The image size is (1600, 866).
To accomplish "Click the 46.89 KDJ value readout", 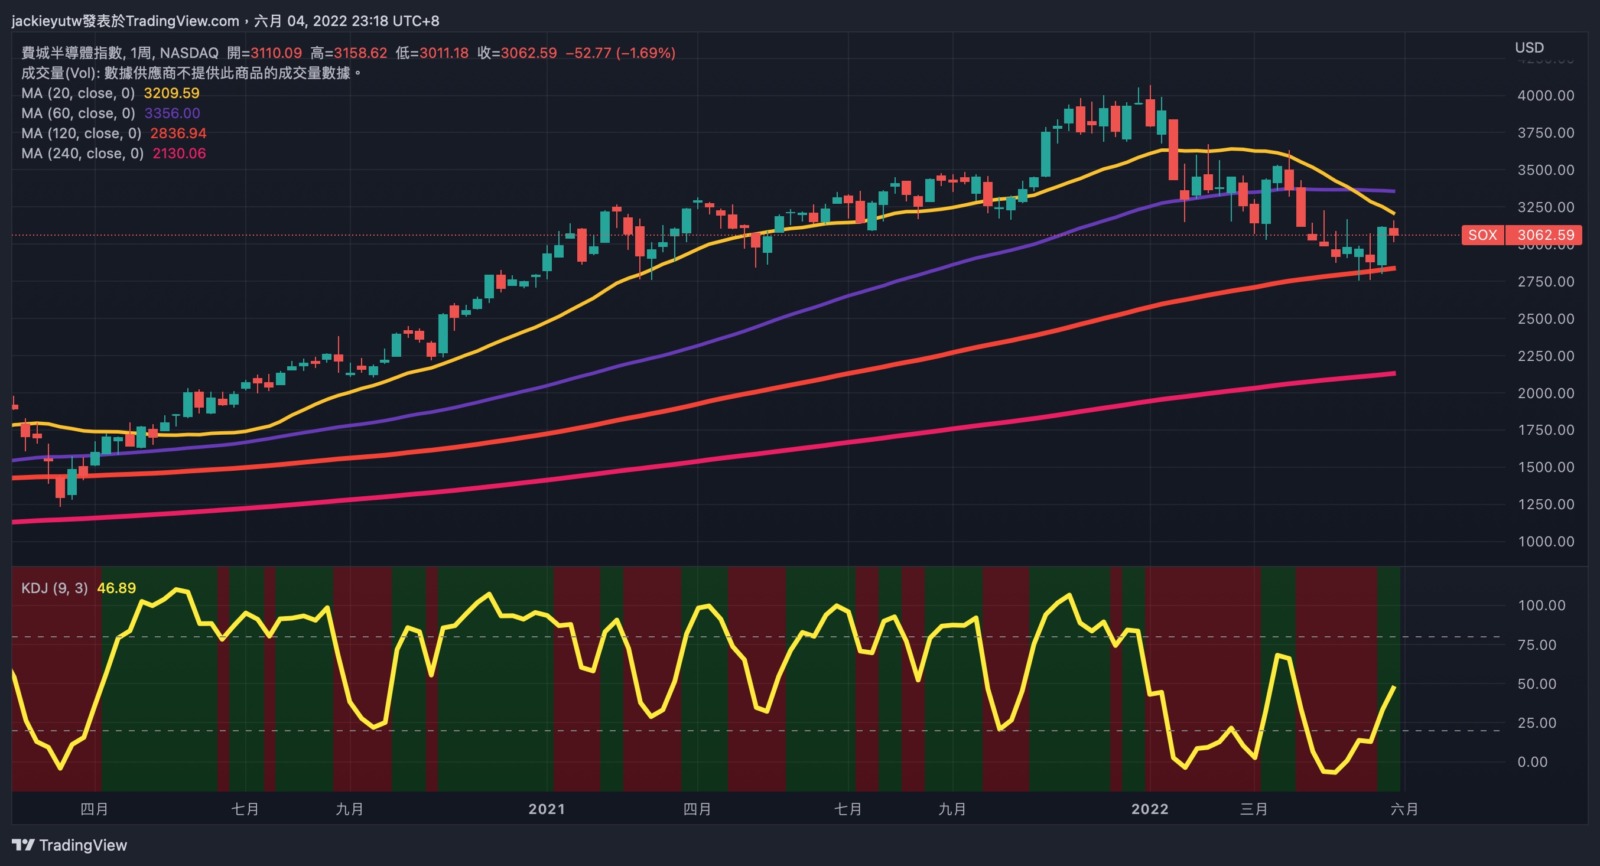I will coord(116,588).
